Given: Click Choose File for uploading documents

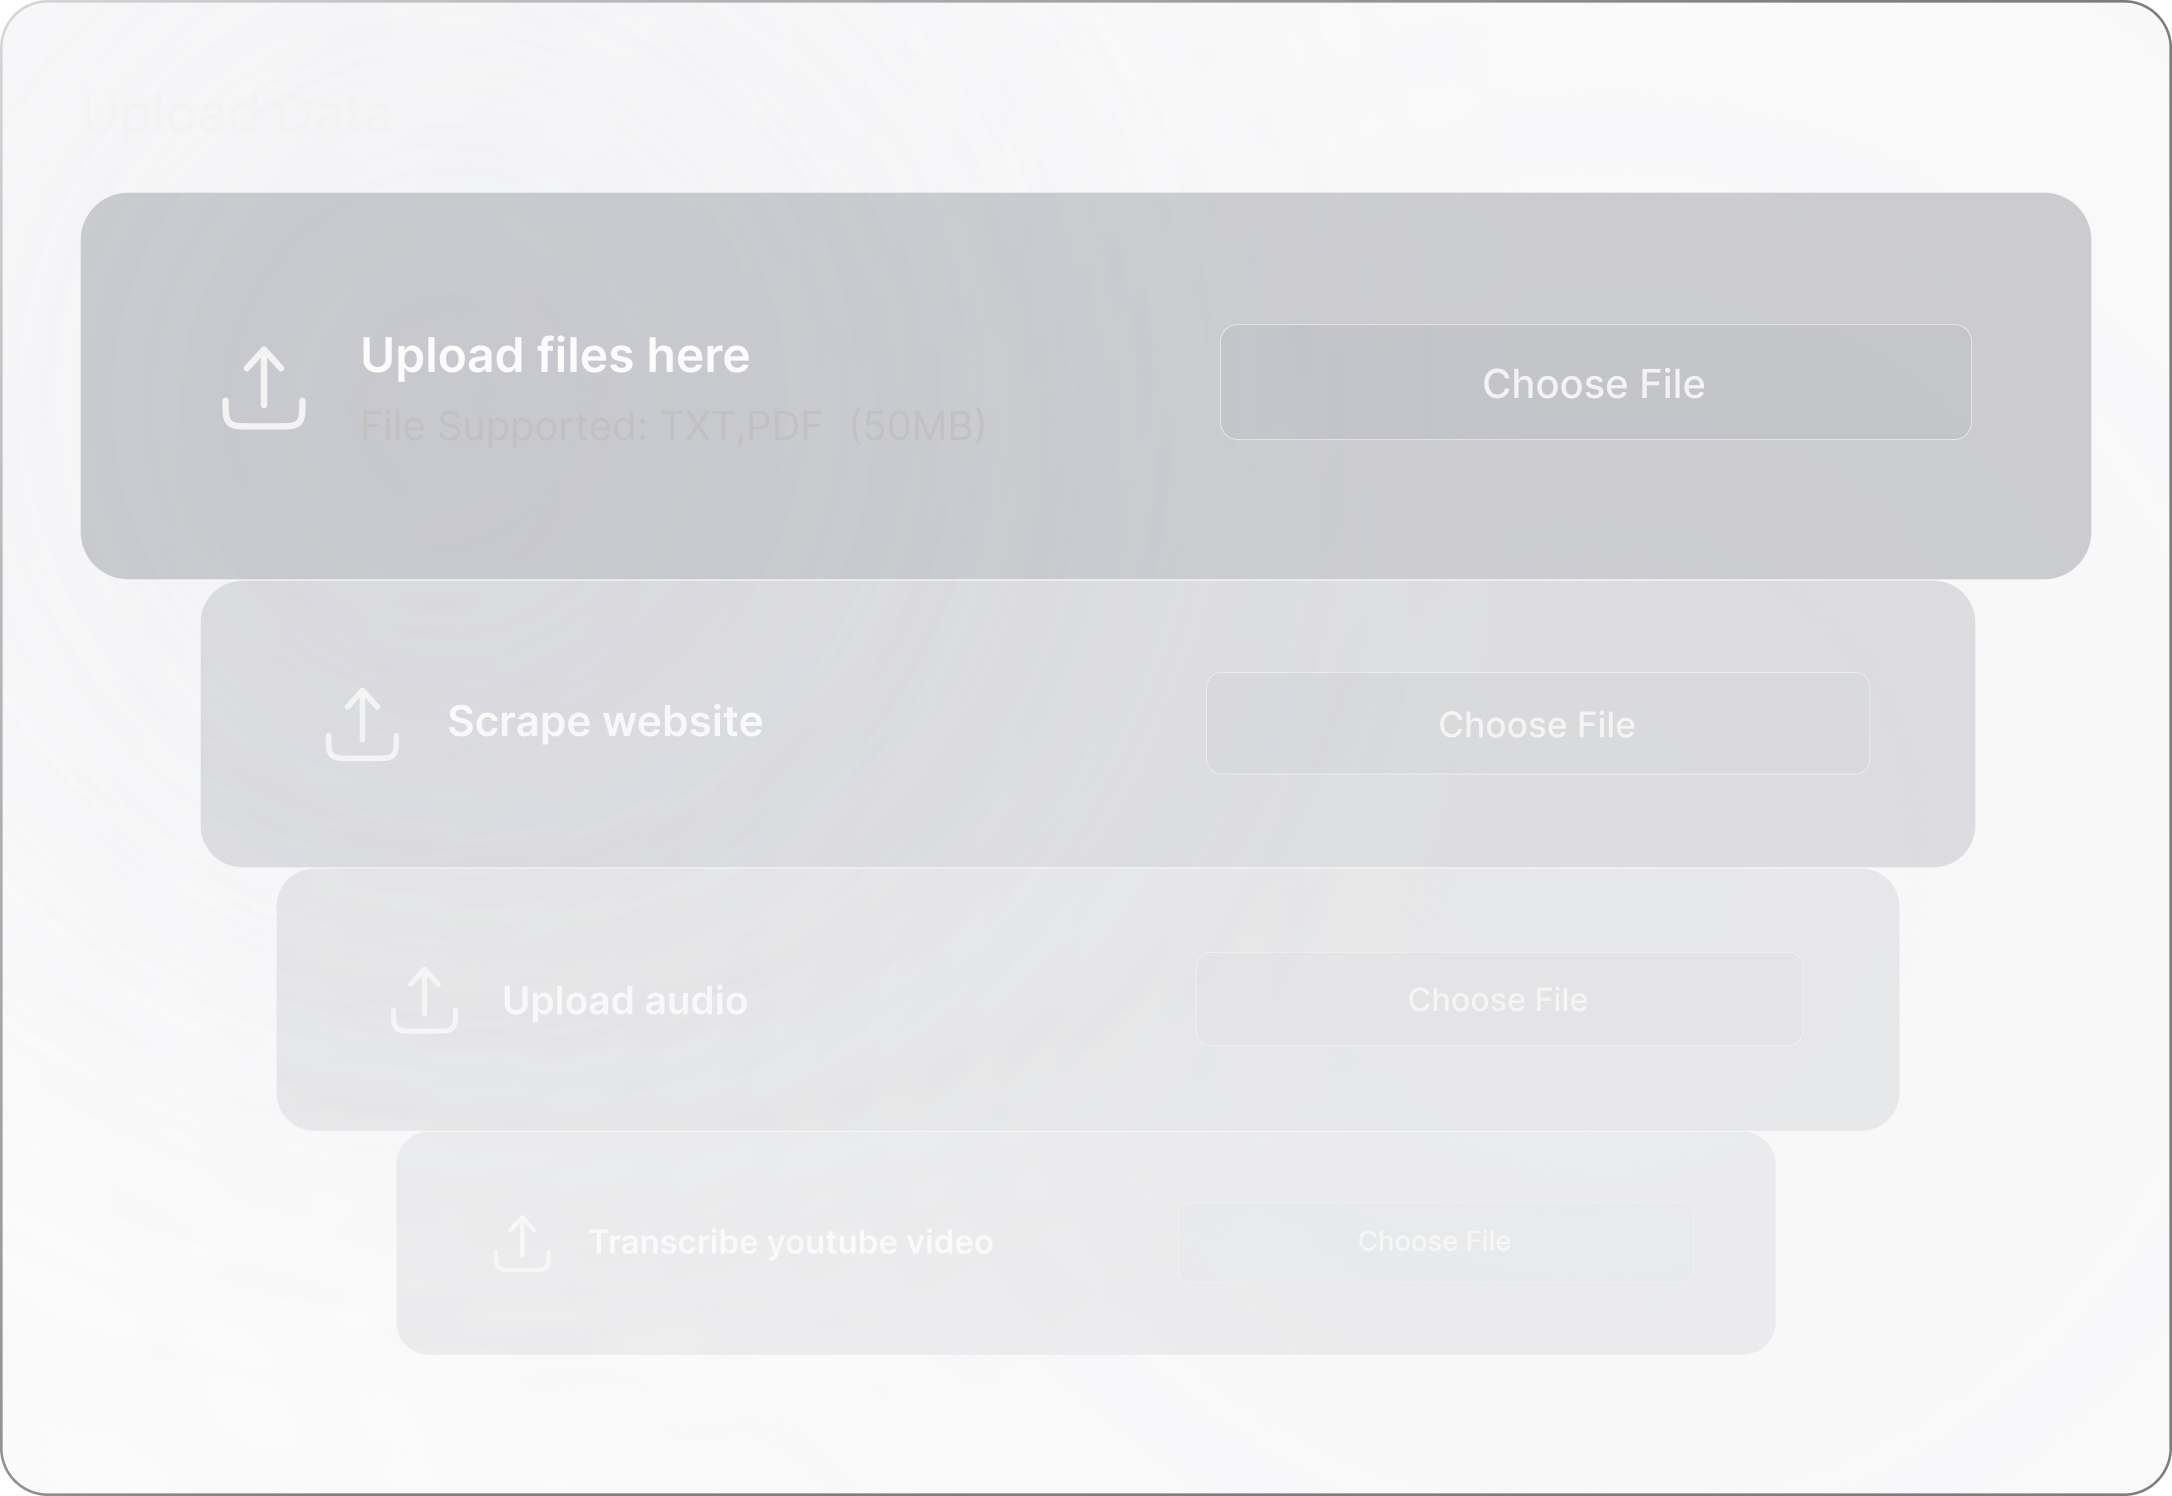Looking at the screenshot, I should [x=1594, y=383].
